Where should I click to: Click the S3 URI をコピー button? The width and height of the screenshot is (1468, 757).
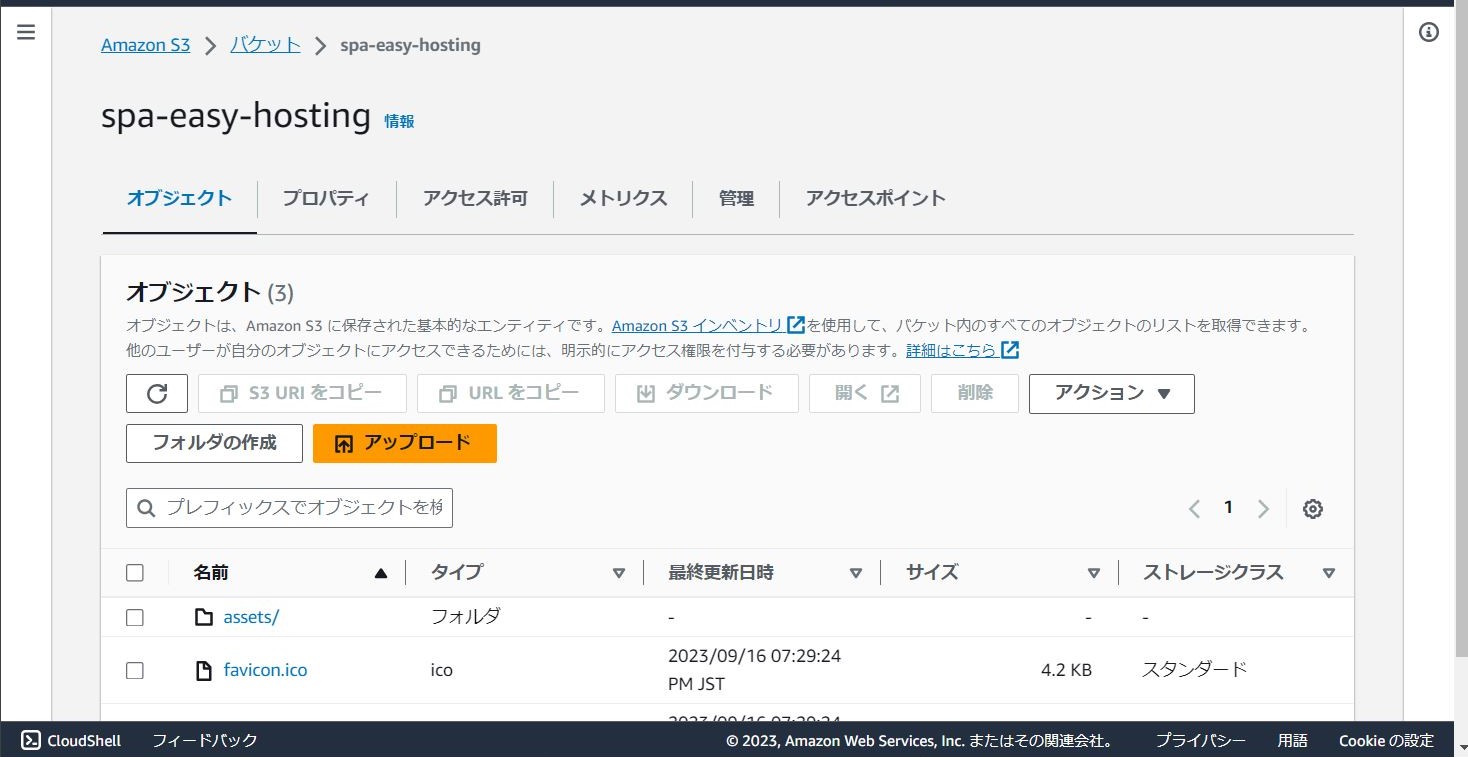pos(302,393)
